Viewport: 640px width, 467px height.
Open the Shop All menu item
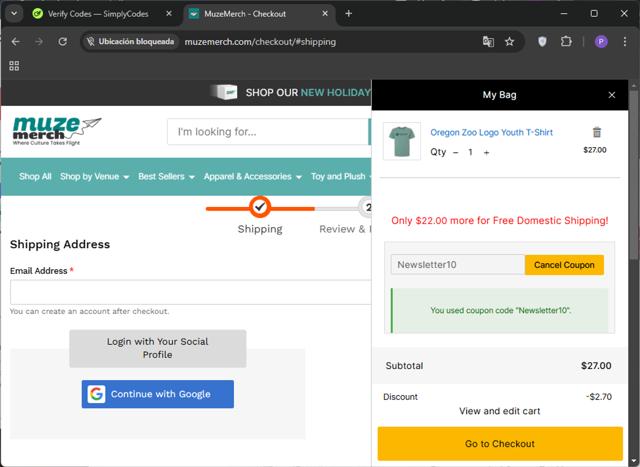35,176
